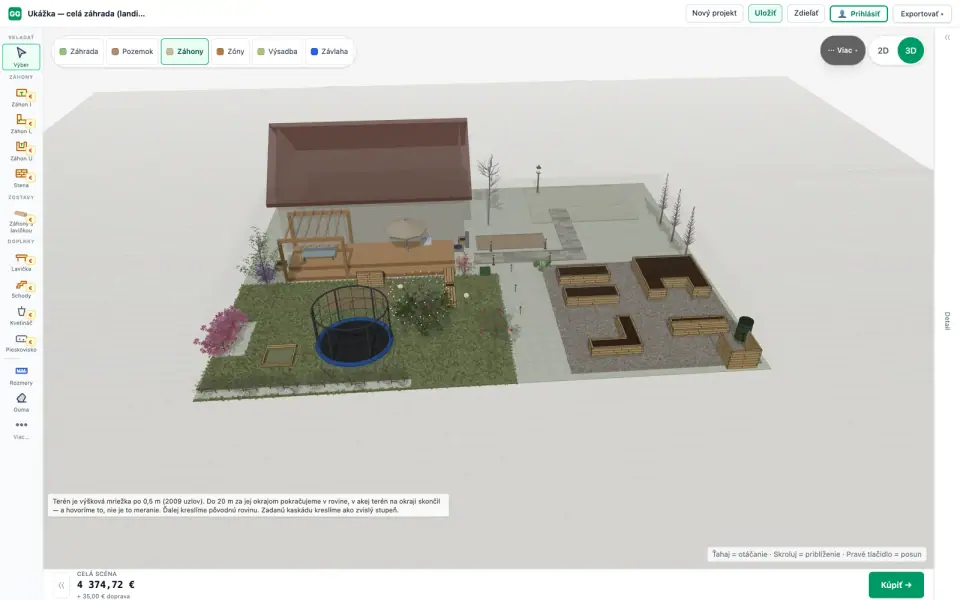
Task: Open the Výsadba tab
Action: [277, 51]
